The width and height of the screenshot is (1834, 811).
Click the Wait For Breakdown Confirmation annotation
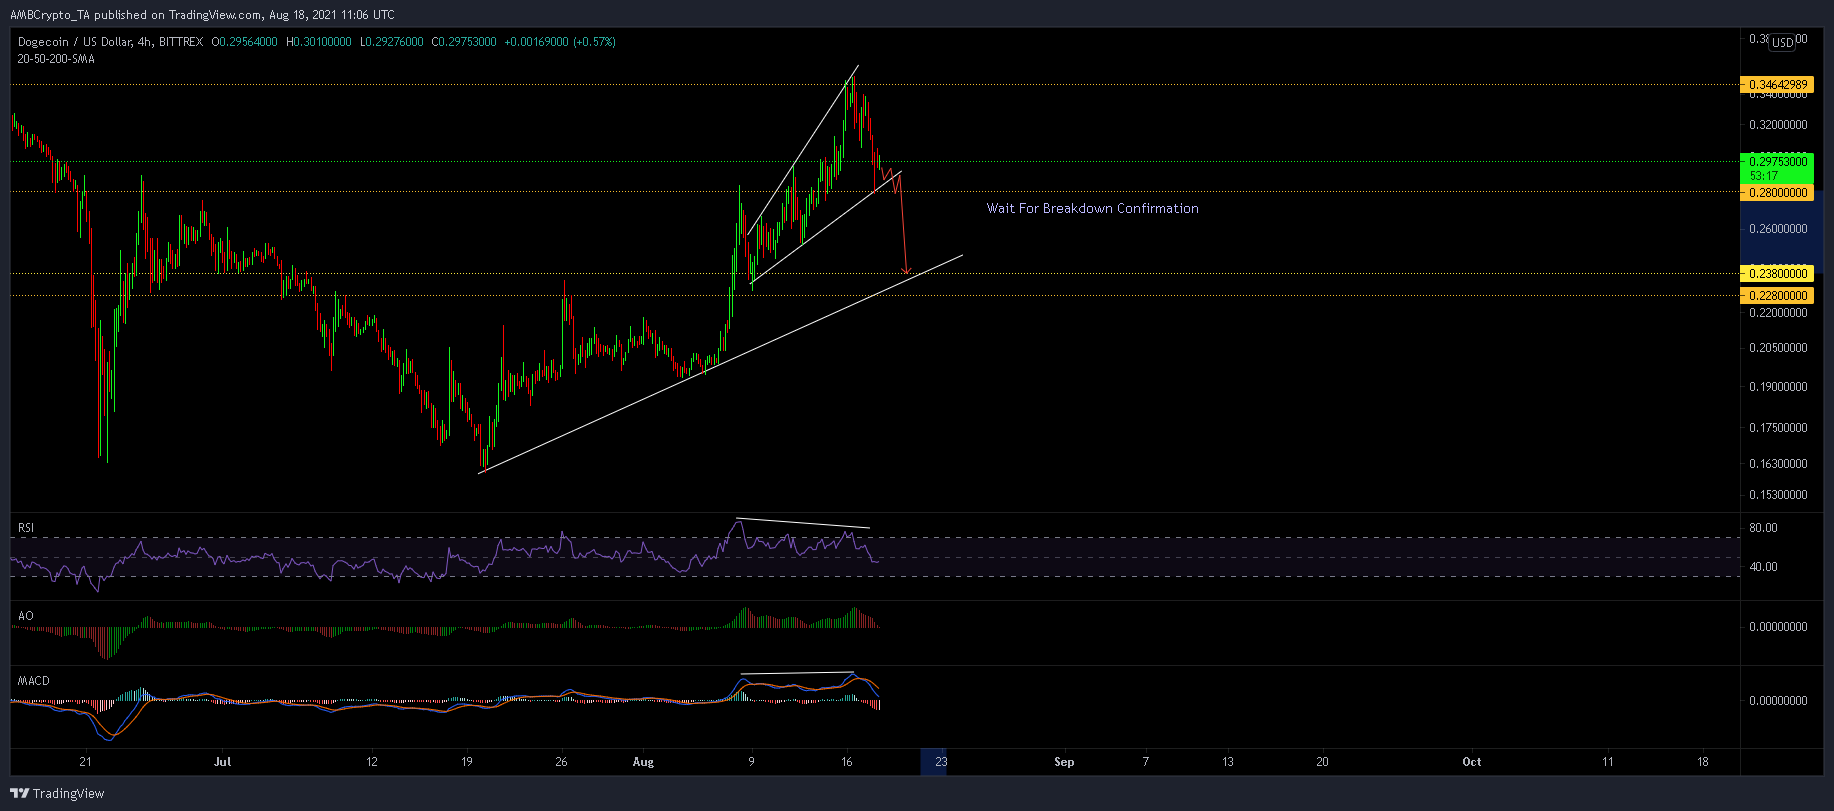point(1092,208)
